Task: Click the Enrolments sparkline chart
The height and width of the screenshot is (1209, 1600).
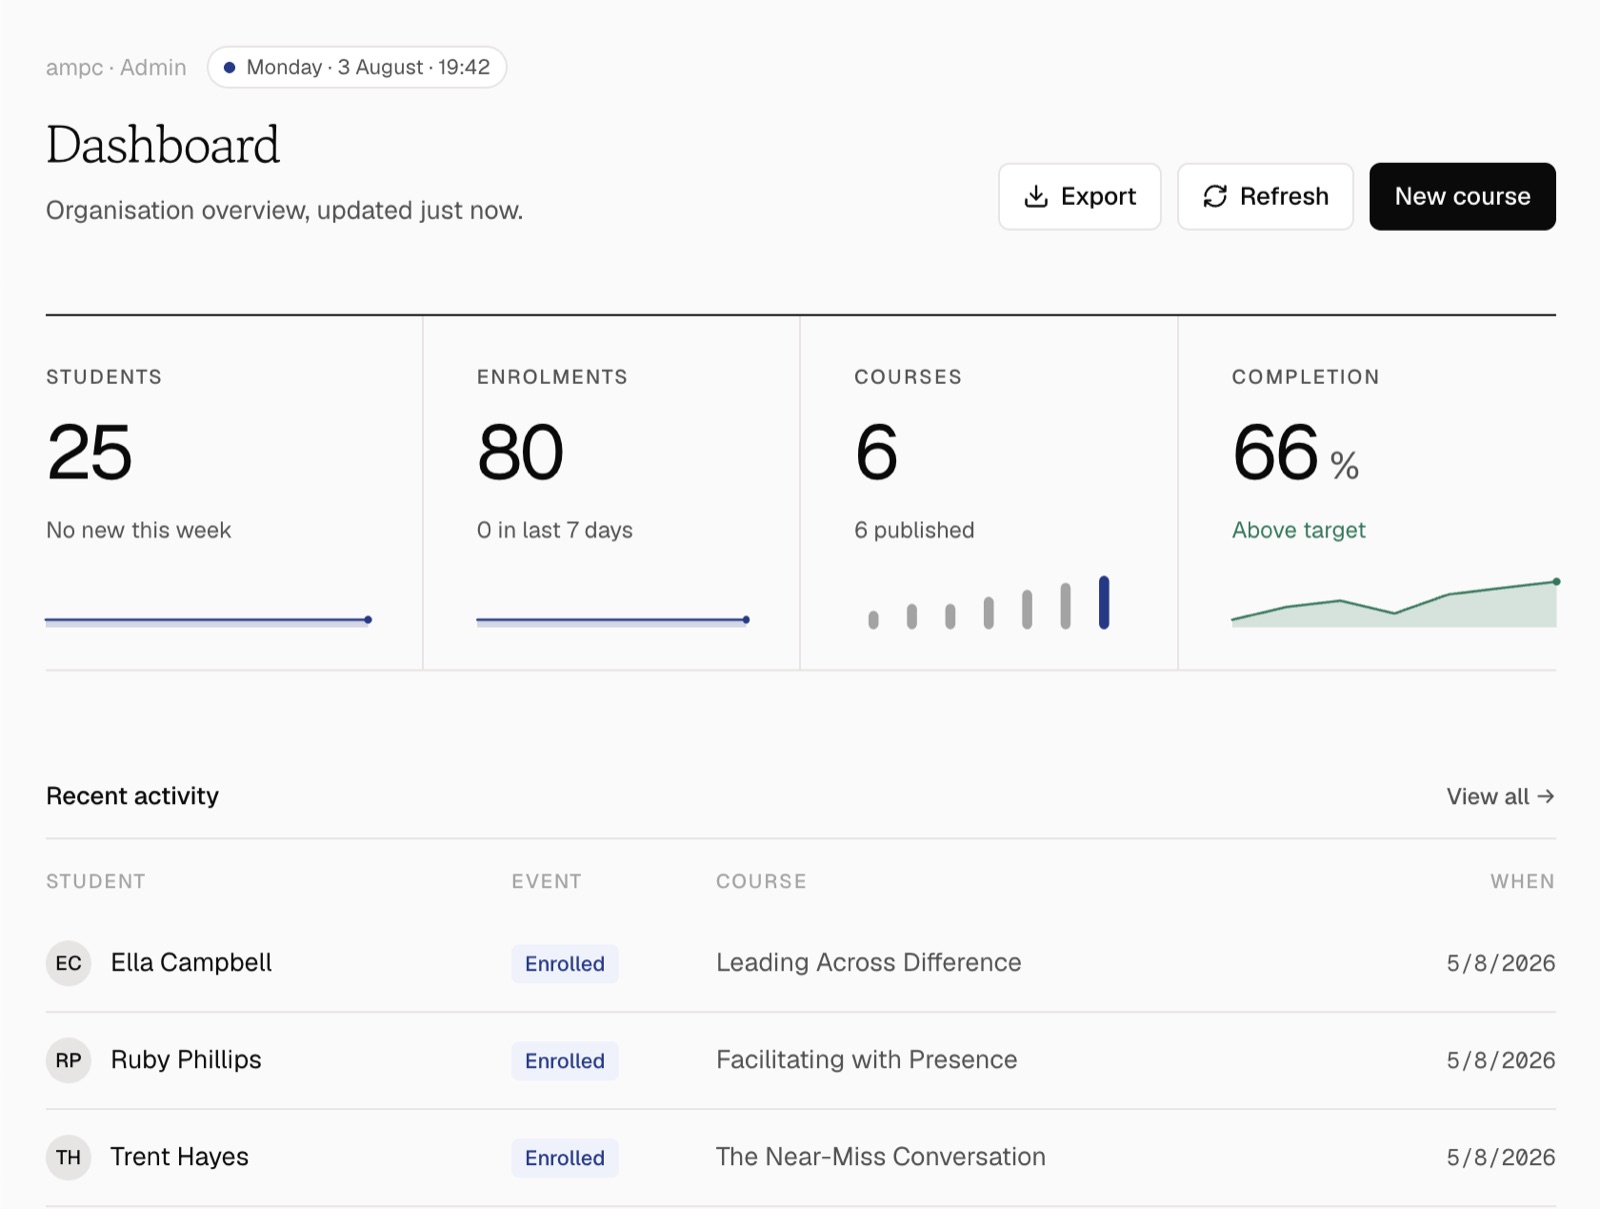Action: (x=613, y=620)
